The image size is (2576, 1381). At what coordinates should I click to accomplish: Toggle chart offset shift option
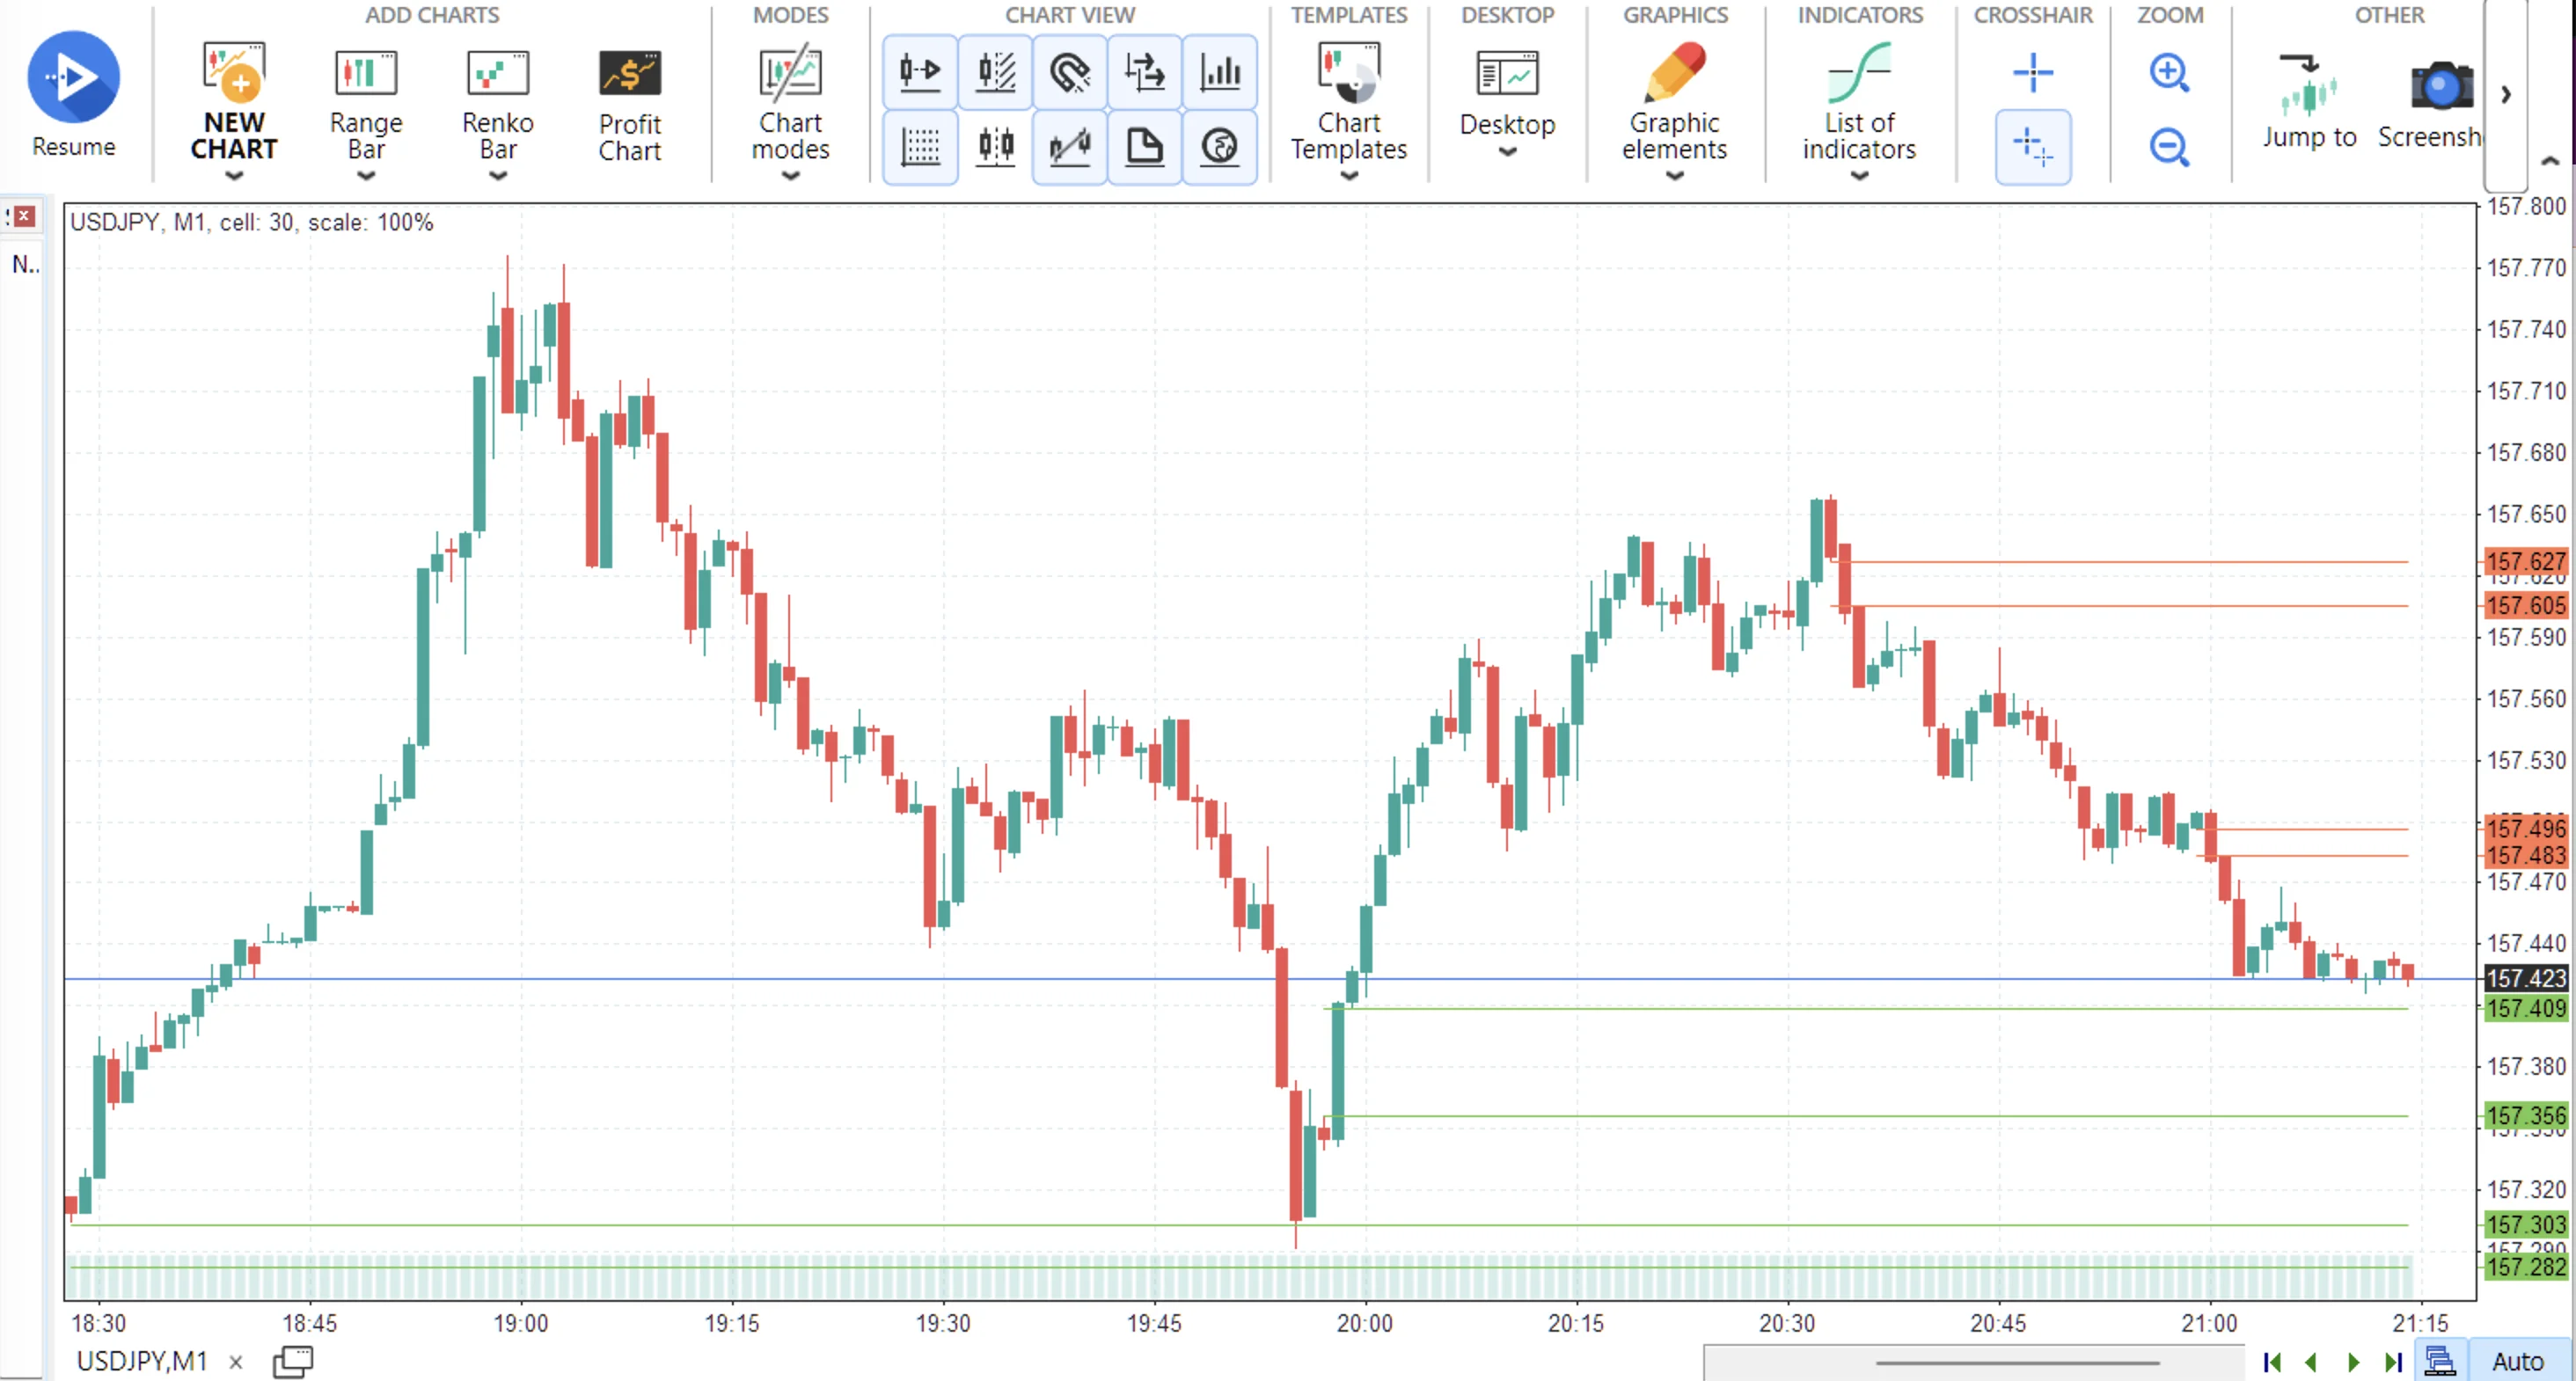click(x=995, y=72)
